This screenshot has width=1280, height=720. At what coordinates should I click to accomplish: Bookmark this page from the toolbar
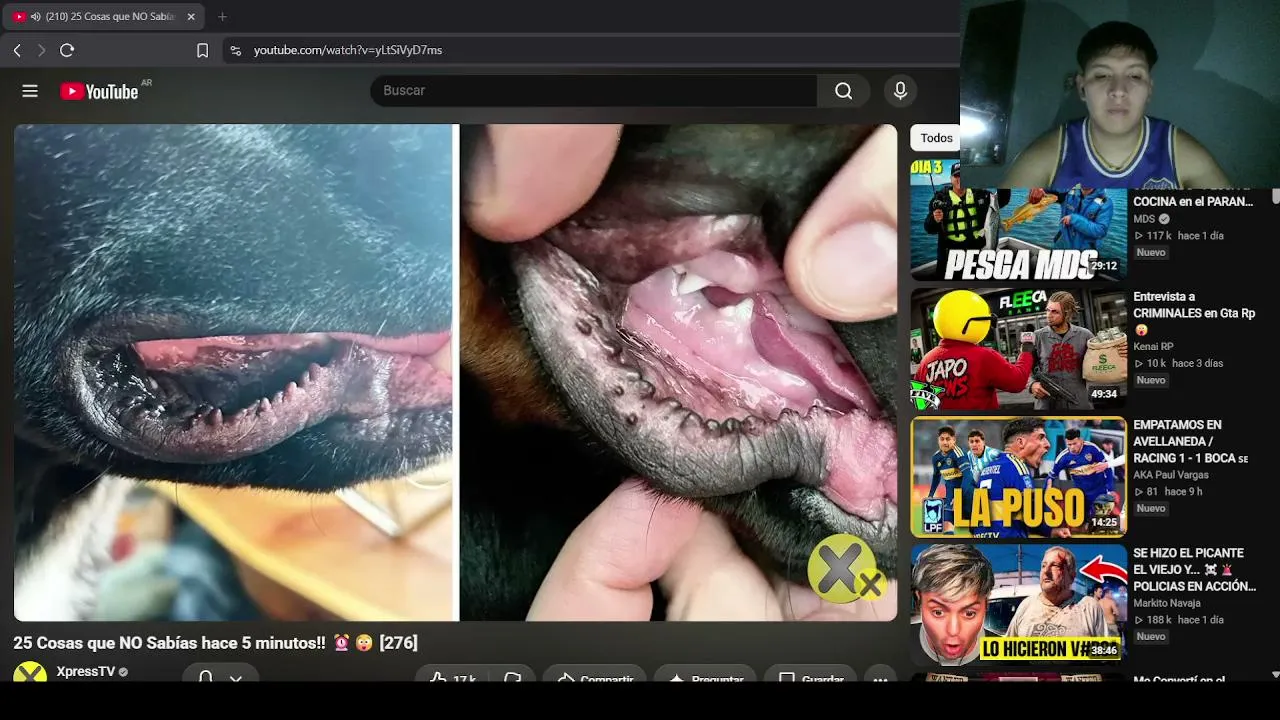(x=202, y=50)
